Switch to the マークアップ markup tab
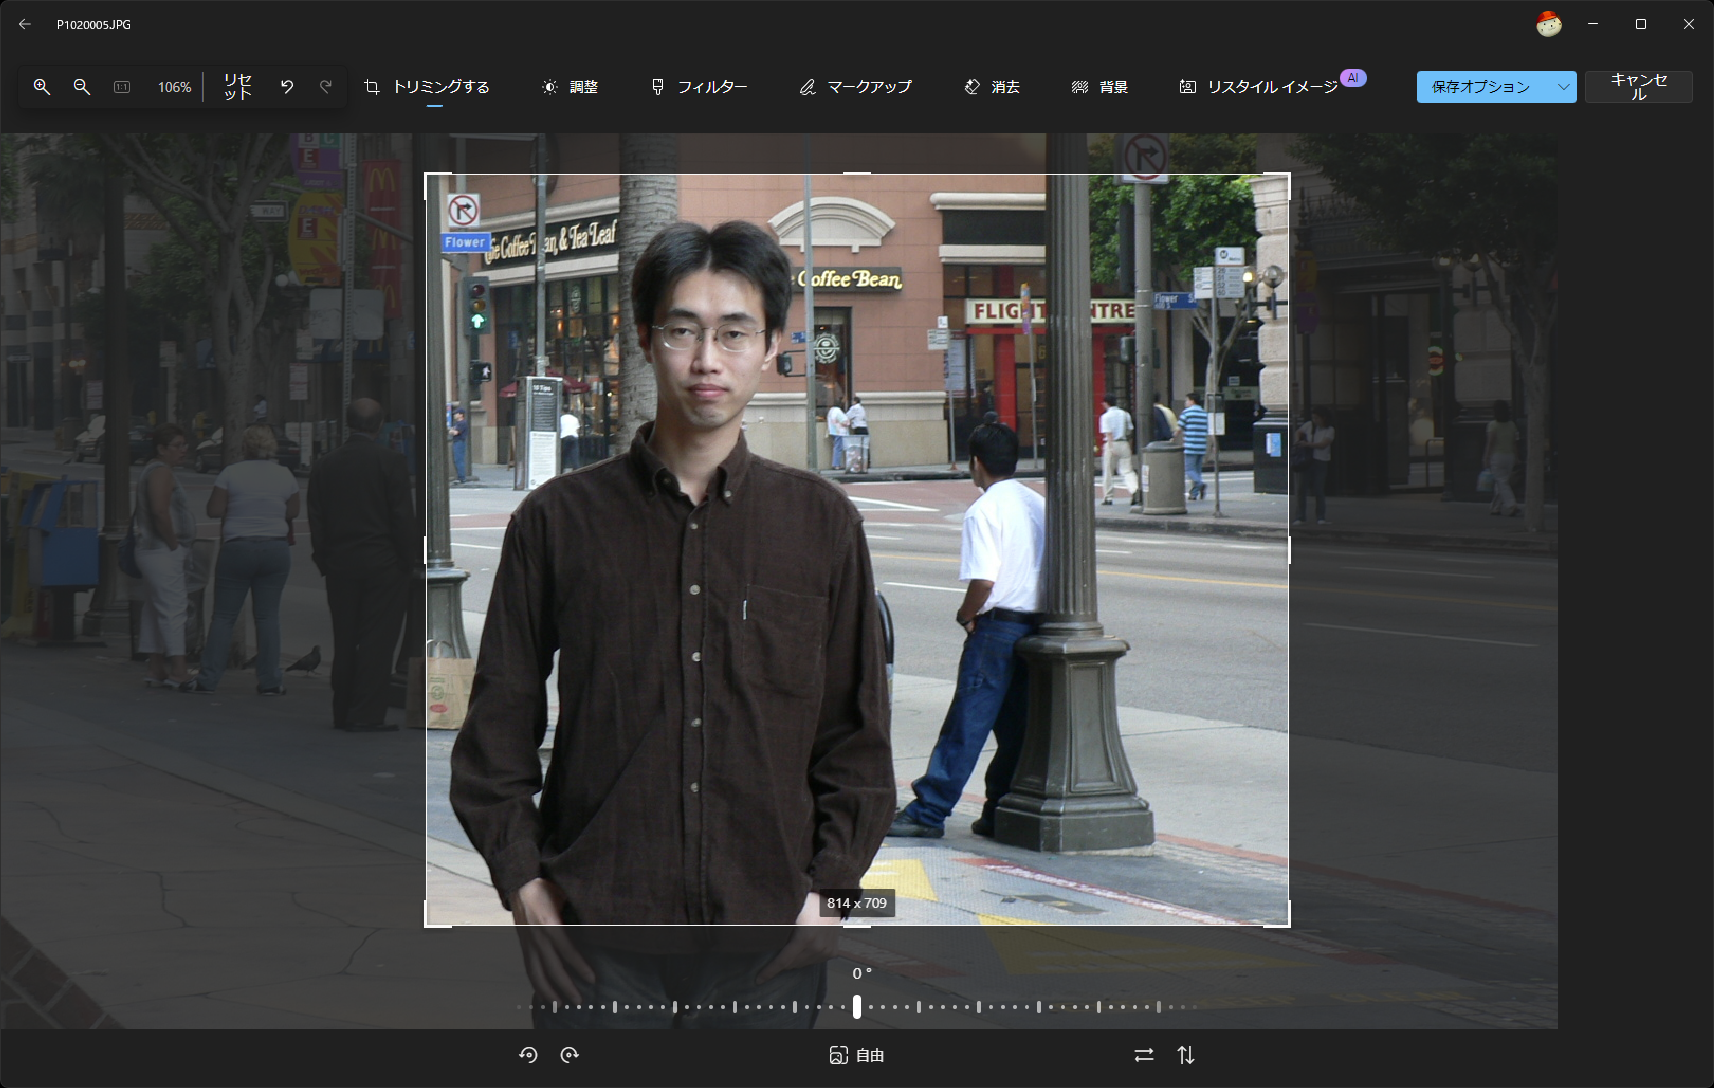The height and width of the screenshot is (1088, 1714). pyautogui.click(x=856, y=87)
